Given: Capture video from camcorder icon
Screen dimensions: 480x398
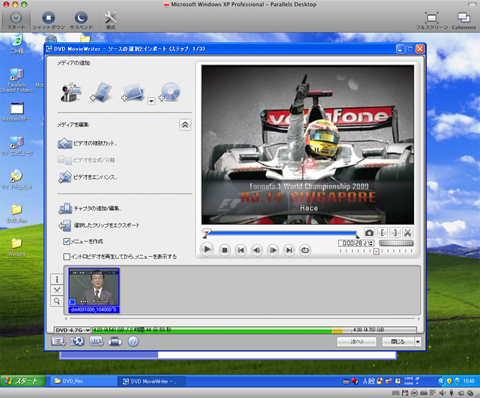Looking at the screenshot, I should (x=71, y=92).
